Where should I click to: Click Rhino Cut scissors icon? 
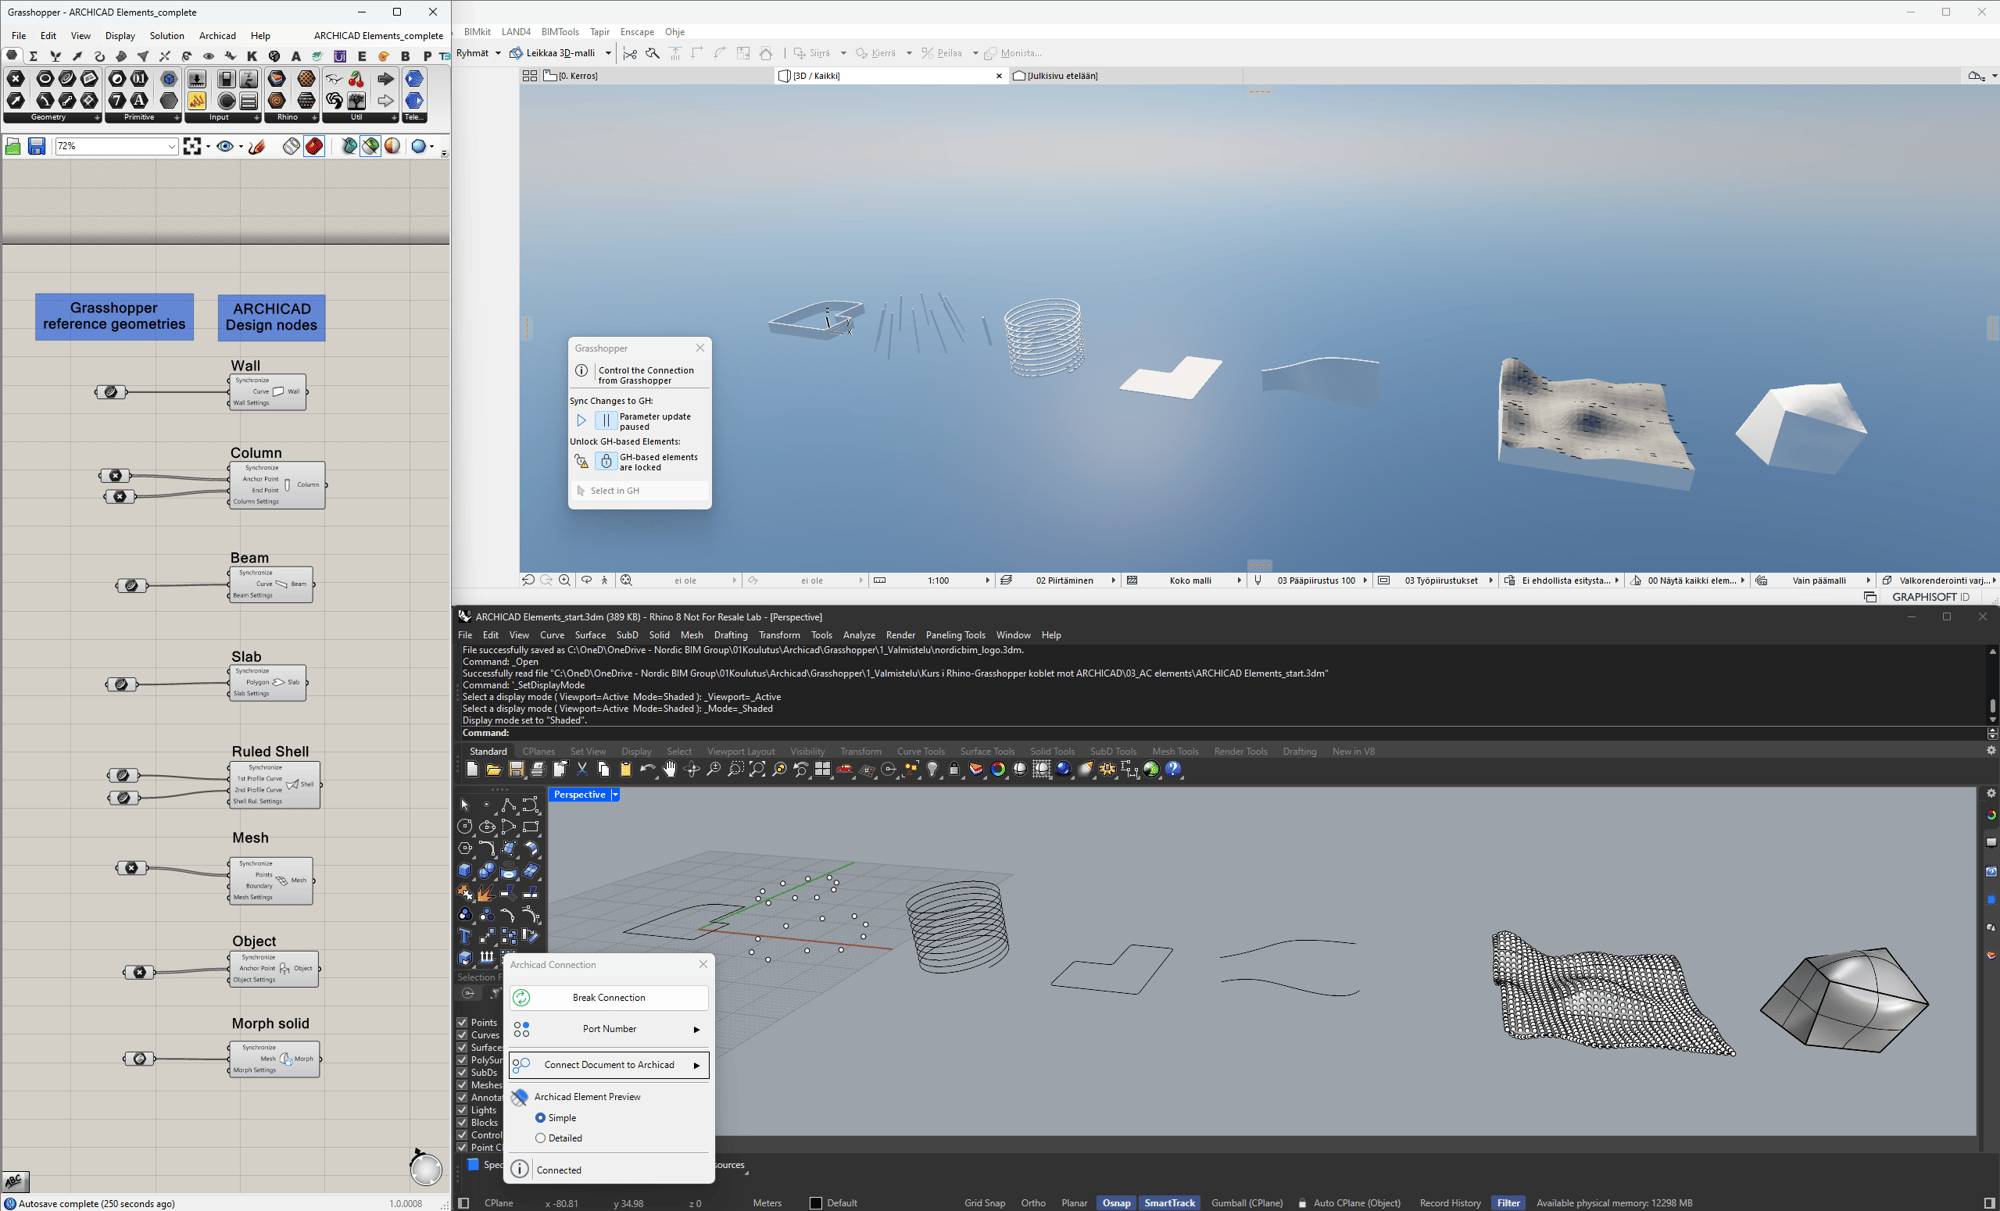tap(582, 769)
